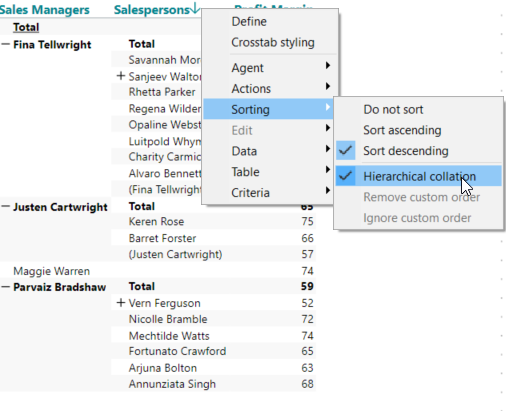Choose Do not sort
The image size is (506, 411).
(x=419, y=109)
